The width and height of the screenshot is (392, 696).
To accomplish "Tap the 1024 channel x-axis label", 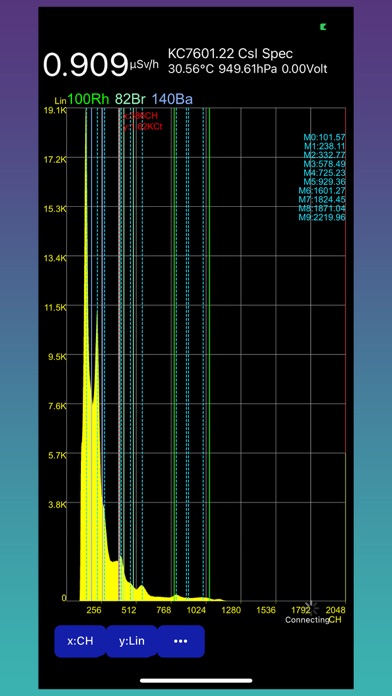I will (197, 610).
